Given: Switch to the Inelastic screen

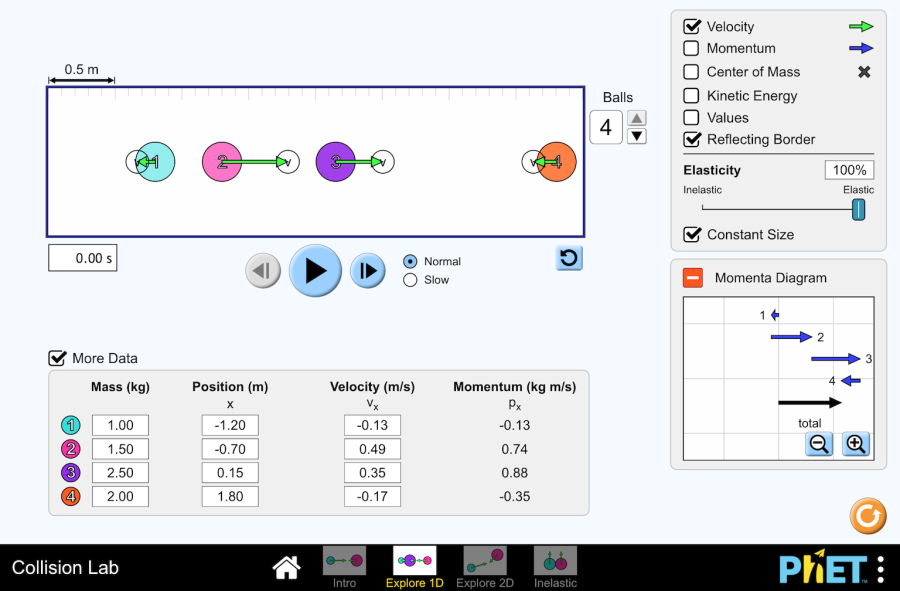Looking at the screenshot, I should pyautogui.click(x=555, y=566).
